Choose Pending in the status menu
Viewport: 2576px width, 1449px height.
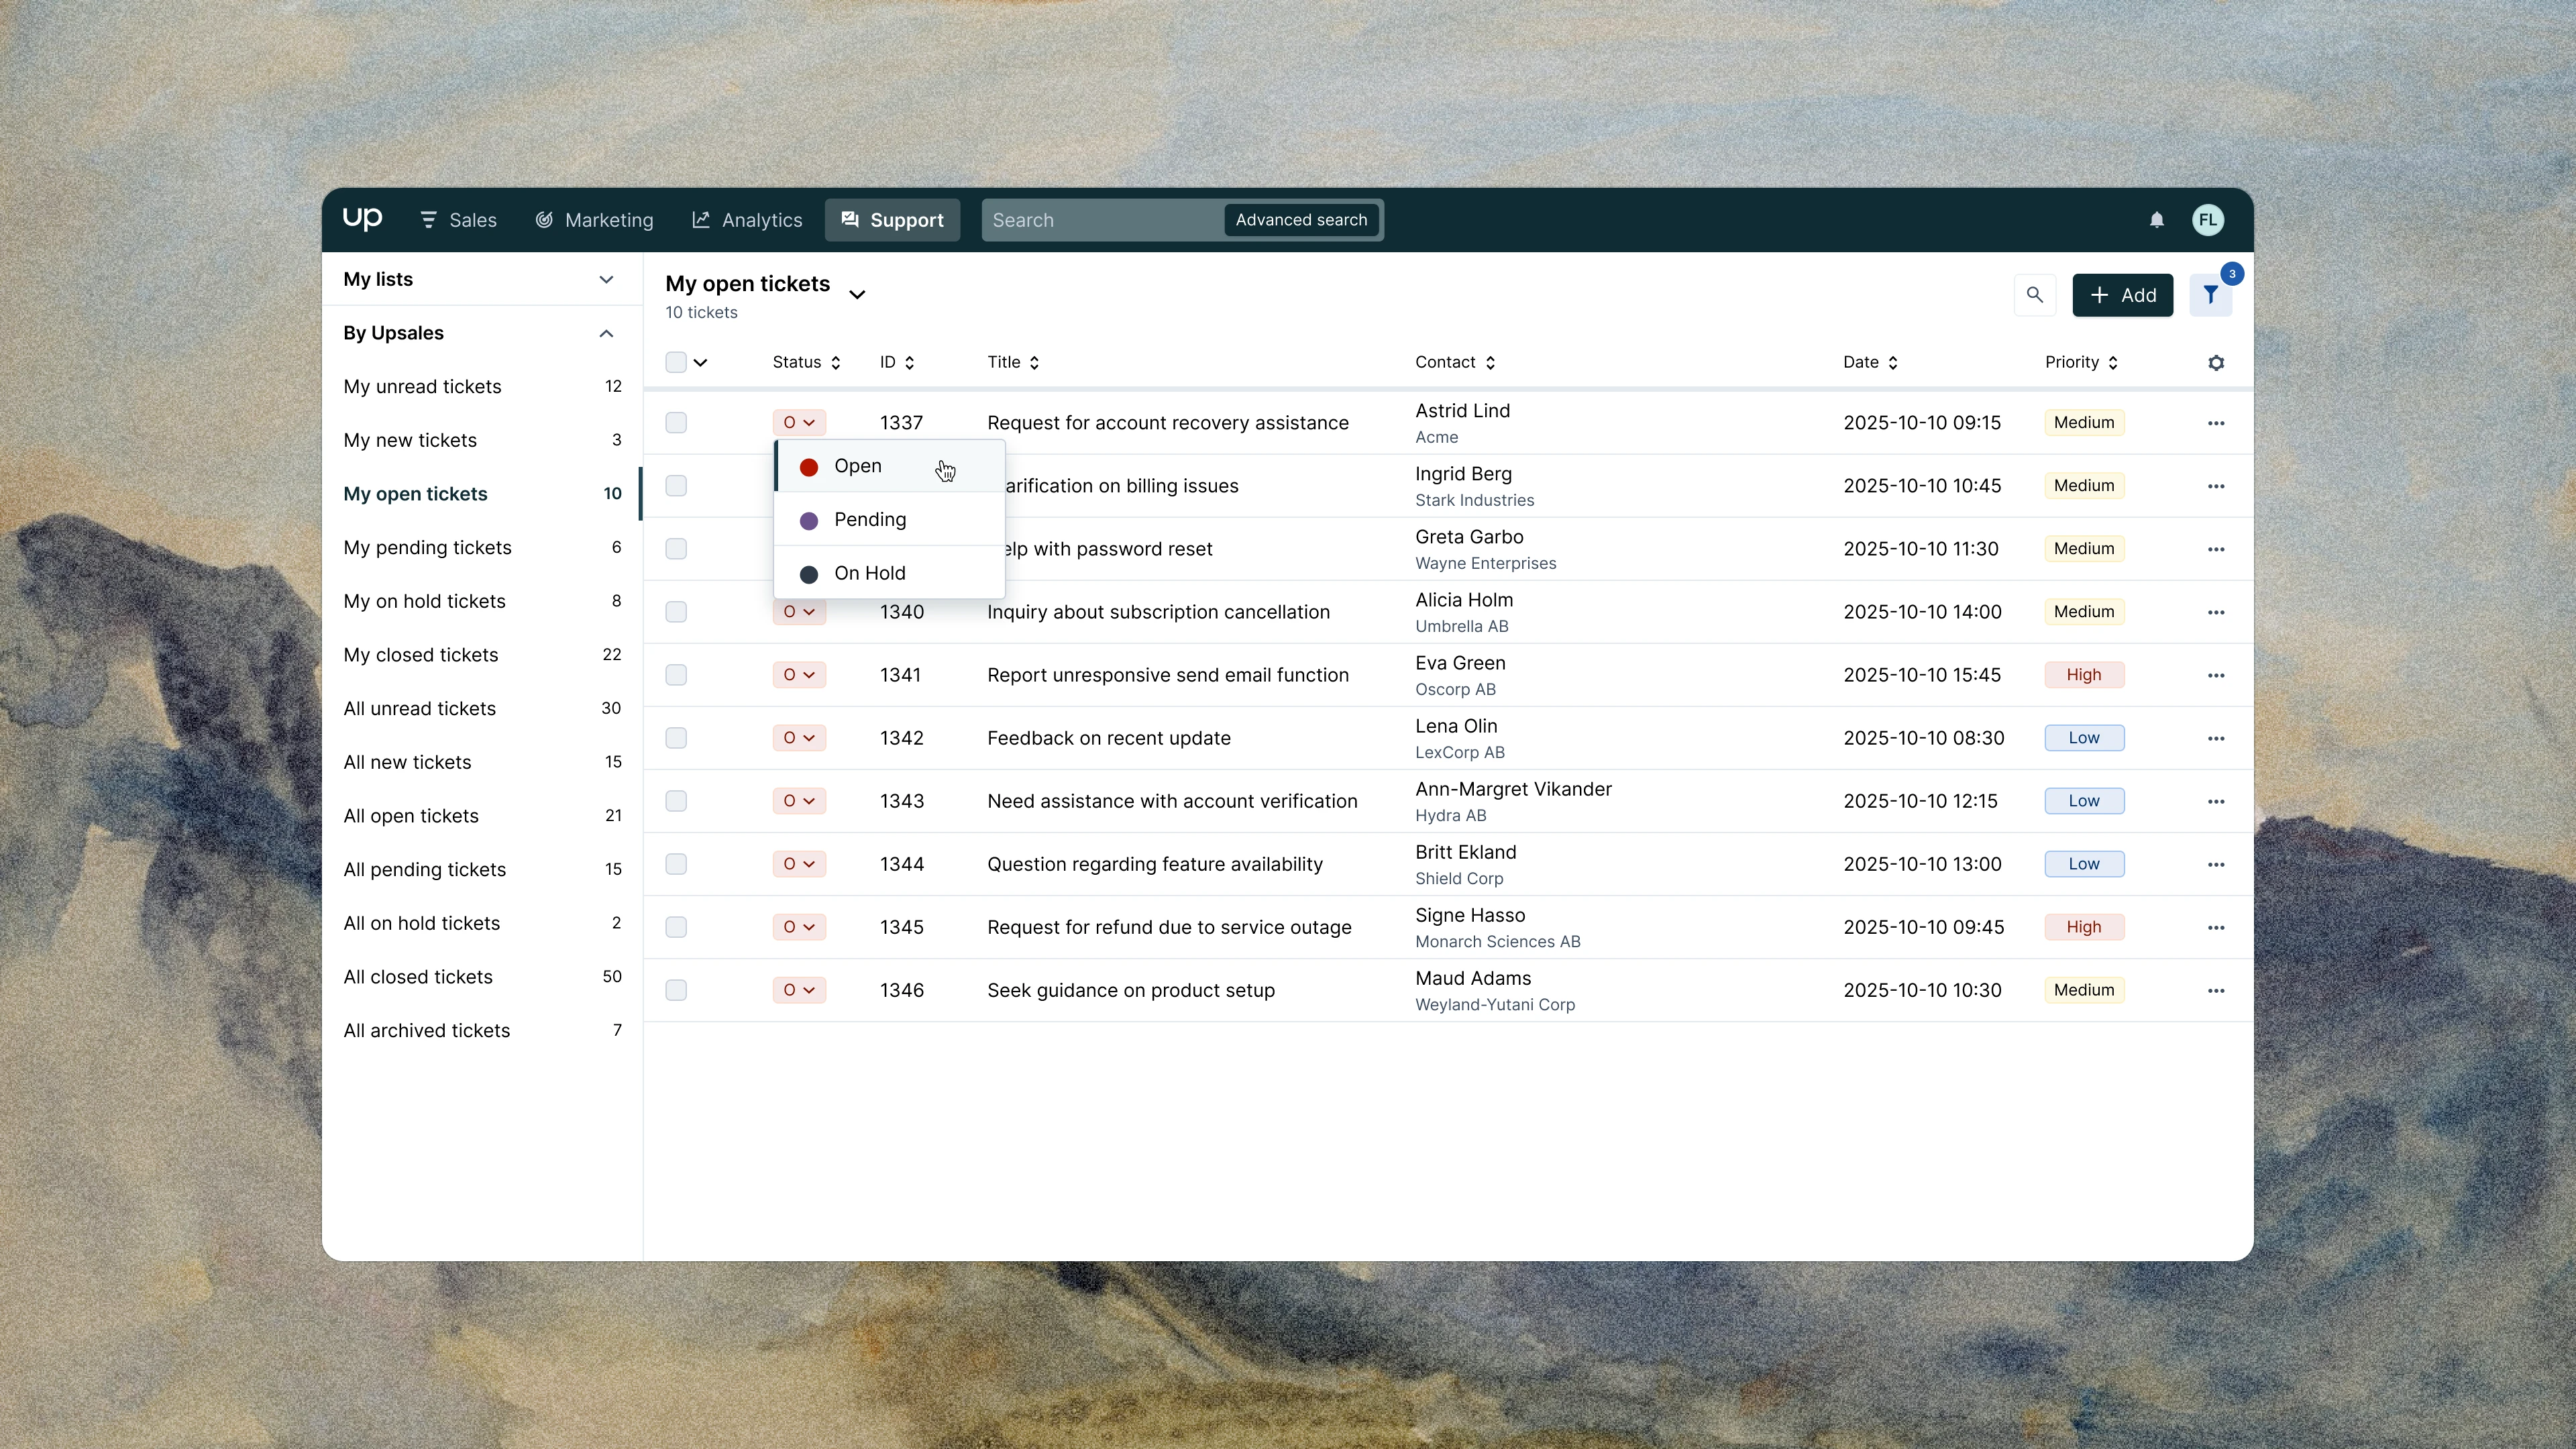pos(889,520)
